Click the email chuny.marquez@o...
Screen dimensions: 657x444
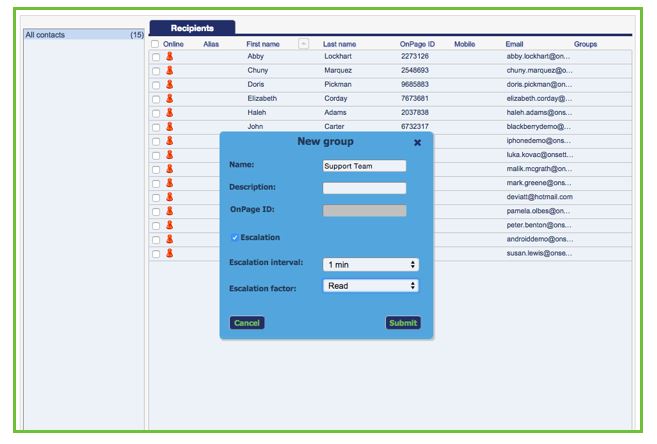pos(539,70)
